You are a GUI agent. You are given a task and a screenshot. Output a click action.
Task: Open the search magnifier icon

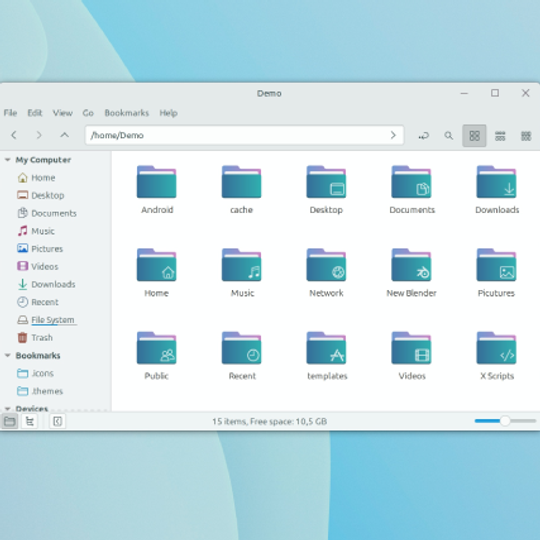coord(448,136)
